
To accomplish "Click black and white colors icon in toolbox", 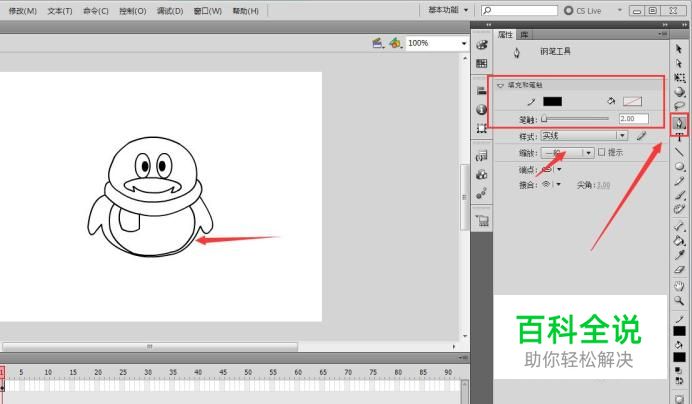I will tap(679, 370).
